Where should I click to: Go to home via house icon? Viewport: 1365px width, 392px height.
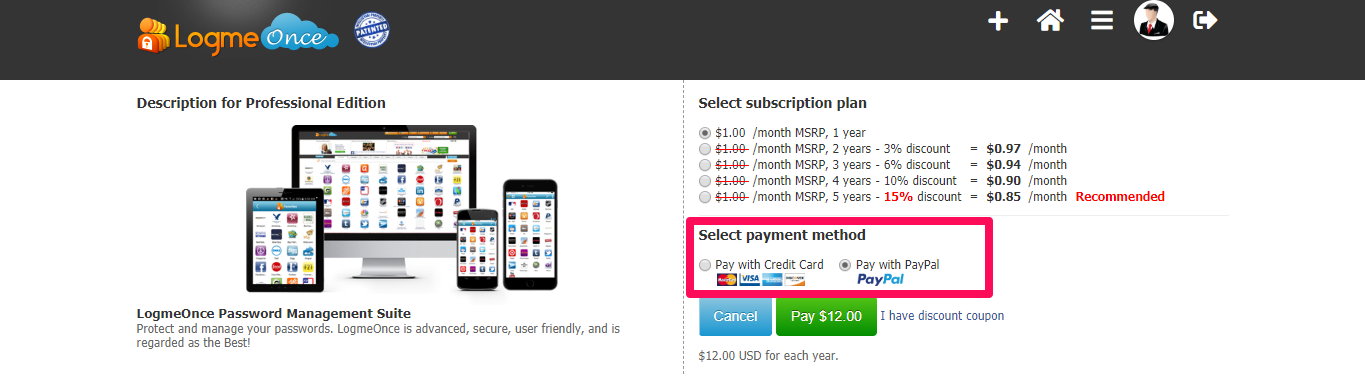pyautogui.click(x=1049, y=21)
